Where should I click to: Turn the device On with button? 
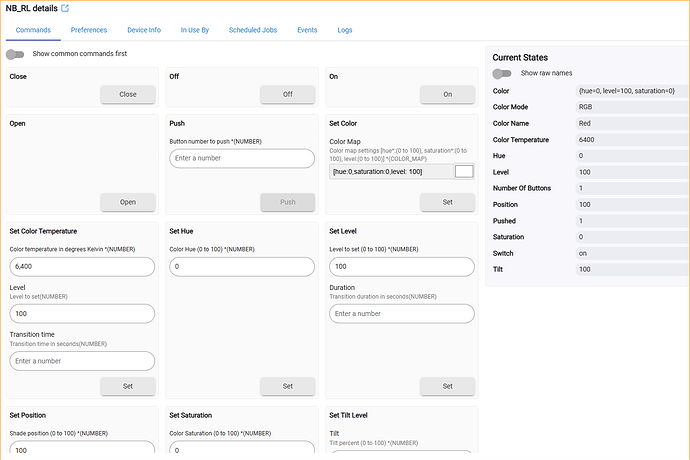[x=447, y=94]
